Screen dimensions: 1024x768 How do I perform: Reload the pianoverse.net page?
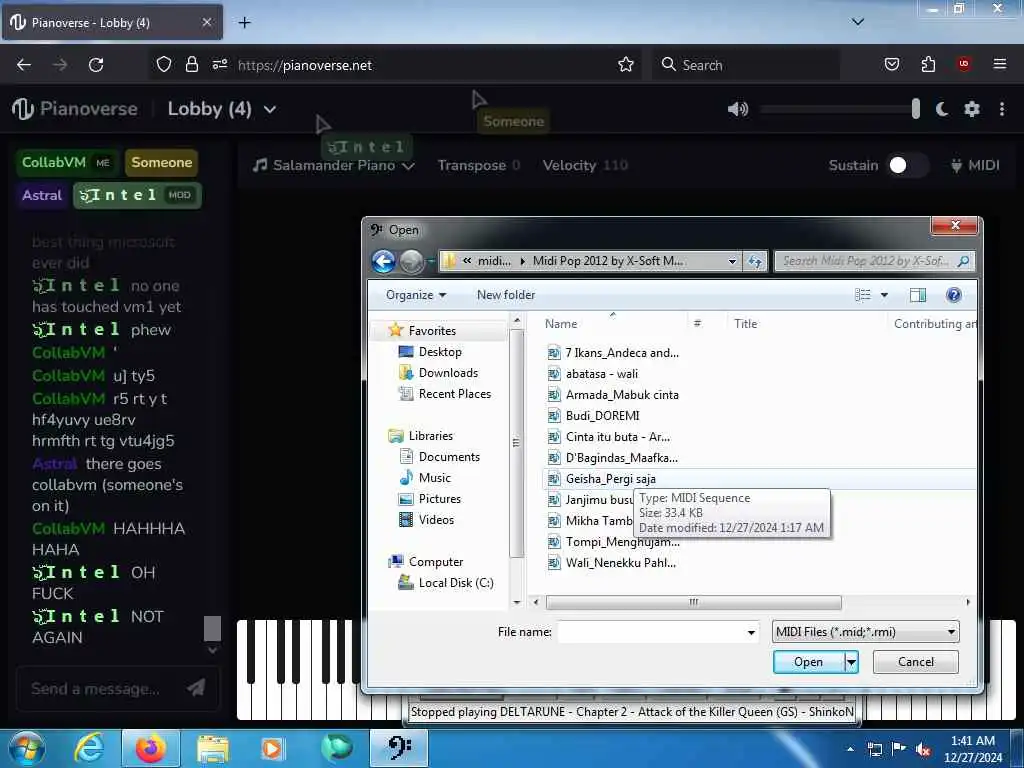(x=96, y=65)
